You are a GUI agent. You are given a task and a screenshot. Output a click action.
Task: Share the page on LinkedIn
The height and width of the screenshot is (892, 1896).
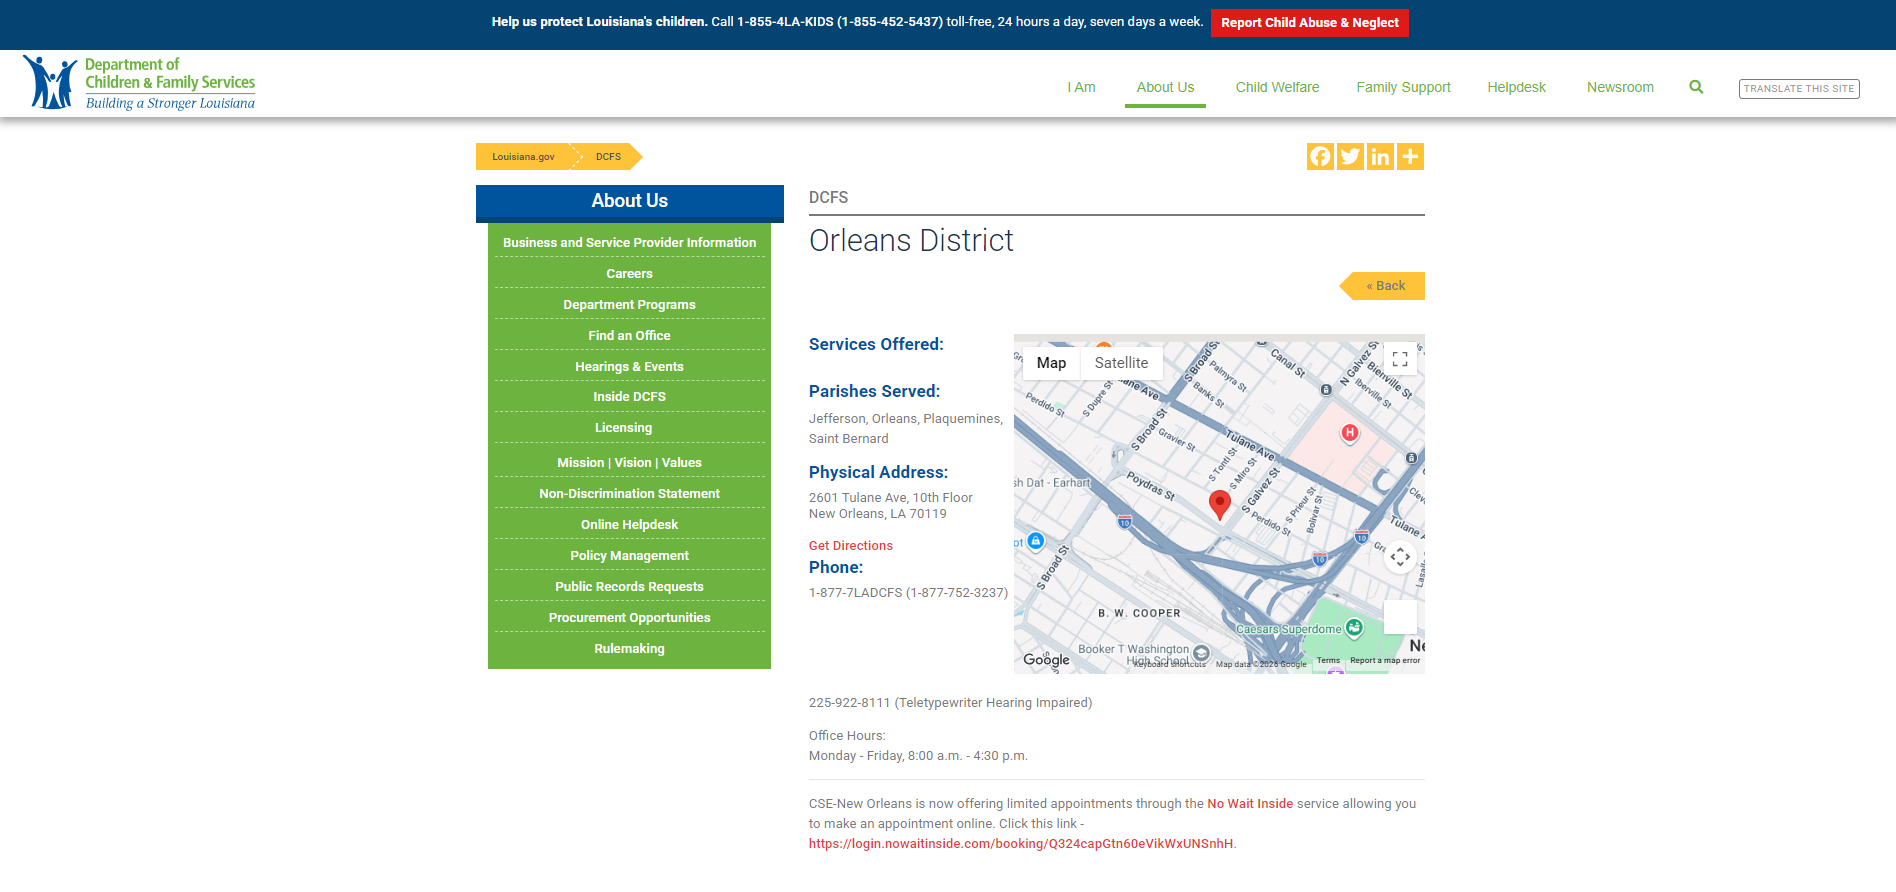point(1380,156)
